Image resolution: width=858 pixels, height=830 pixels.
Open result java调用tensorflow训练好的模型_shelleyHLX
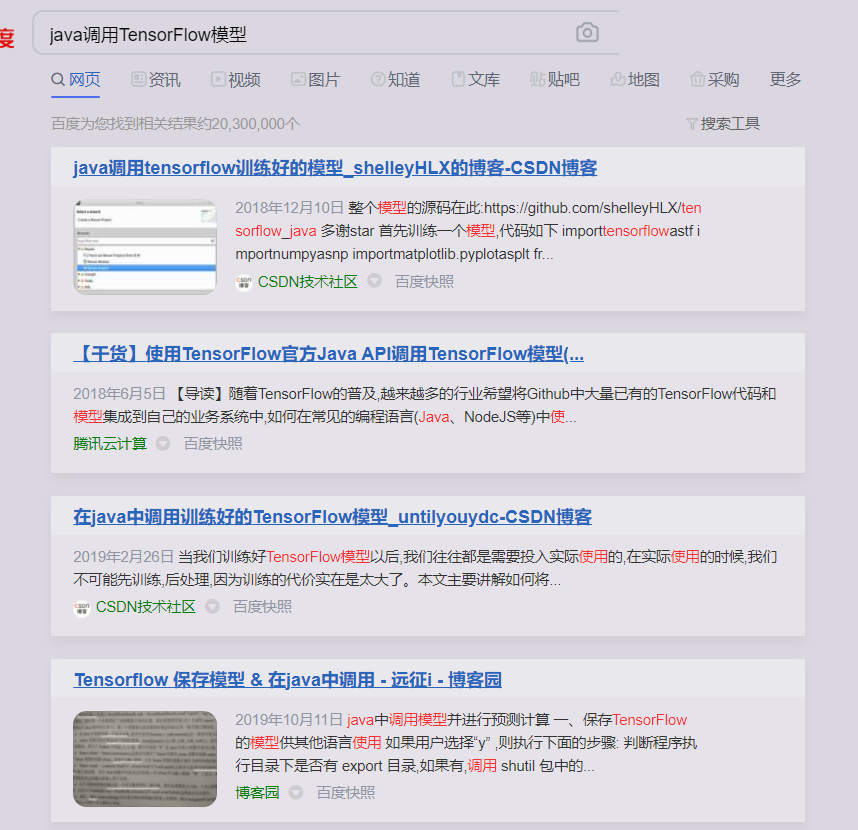[335, 168]
